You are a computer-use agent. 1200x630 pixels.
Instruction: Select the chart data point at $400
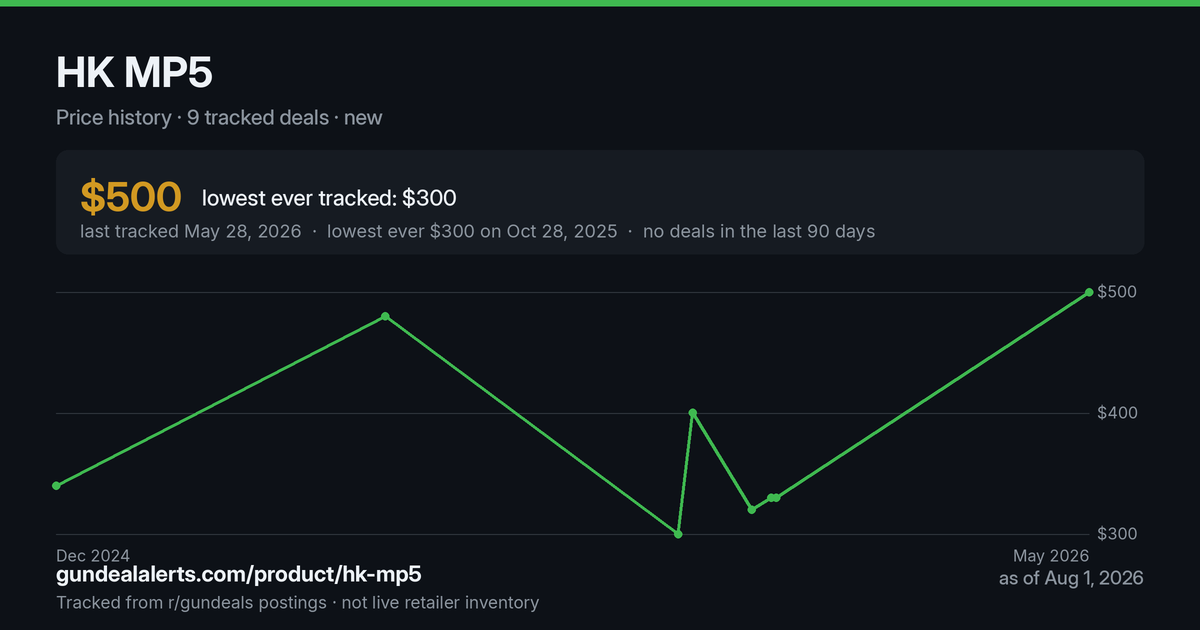[x=692, y=413]
